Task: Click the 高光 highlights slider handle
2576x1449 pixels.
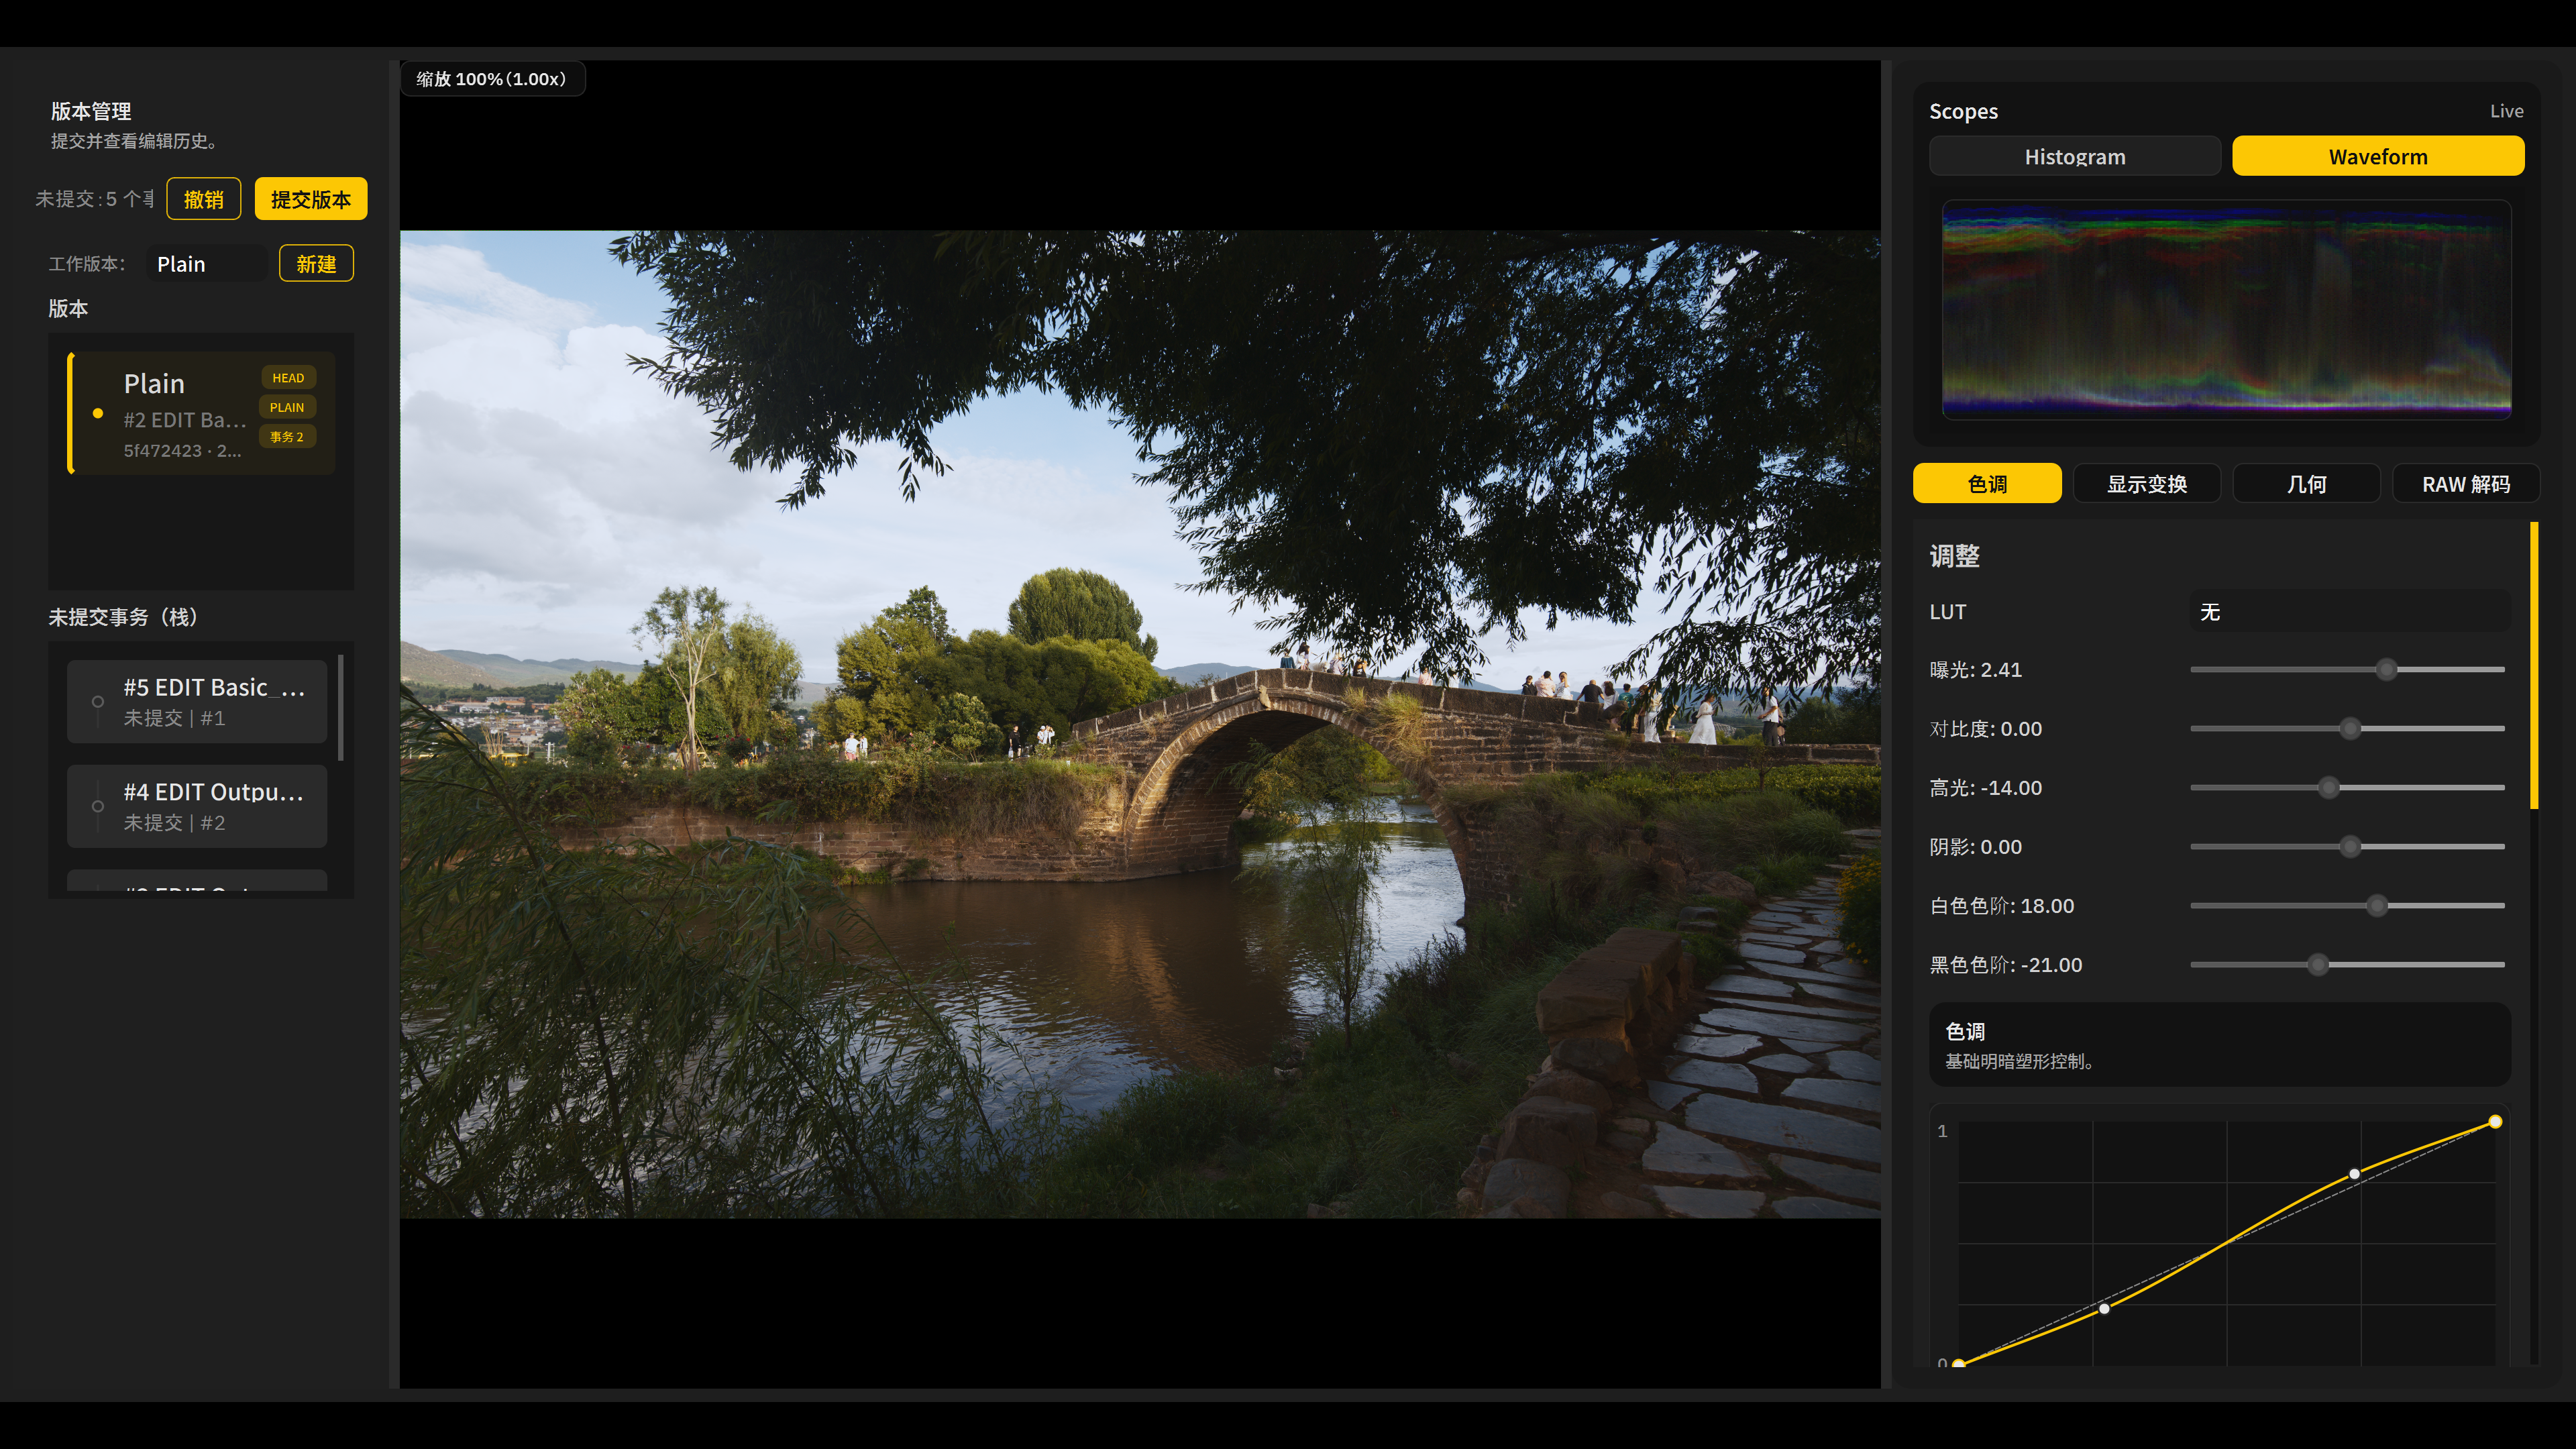Action: (x=2328, y=788)
